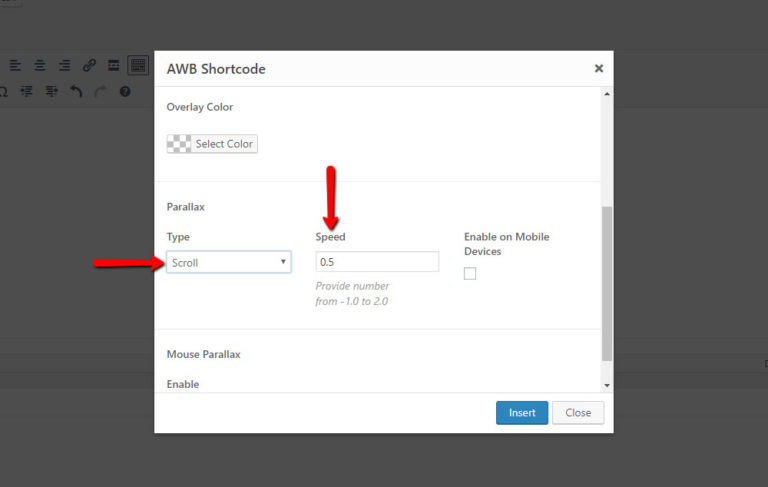Click the toolbar toggle (kitchen sink) icon
Image resolution: width=768 pixels, height=487 pixels.
[x=138, y=66]
